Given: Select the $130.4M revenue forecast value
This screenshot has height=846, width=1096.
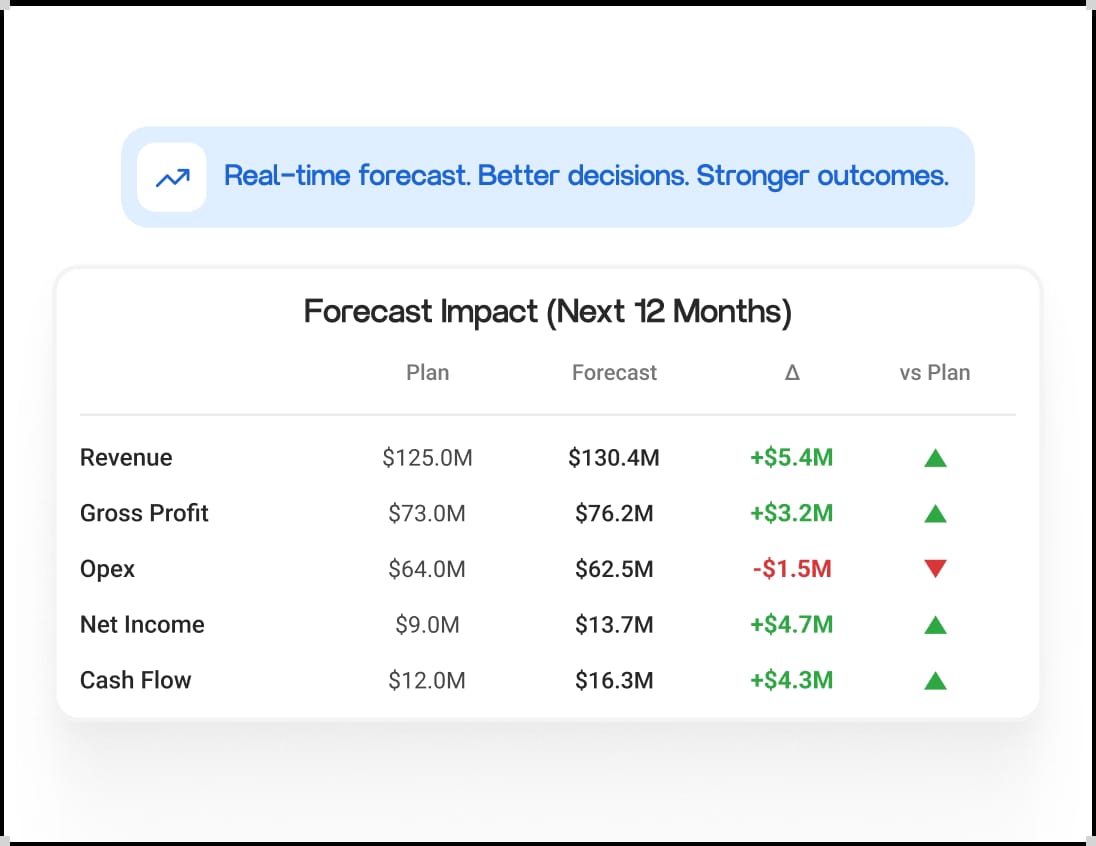Looking at the screenshot, I should [x=614, y=457].
